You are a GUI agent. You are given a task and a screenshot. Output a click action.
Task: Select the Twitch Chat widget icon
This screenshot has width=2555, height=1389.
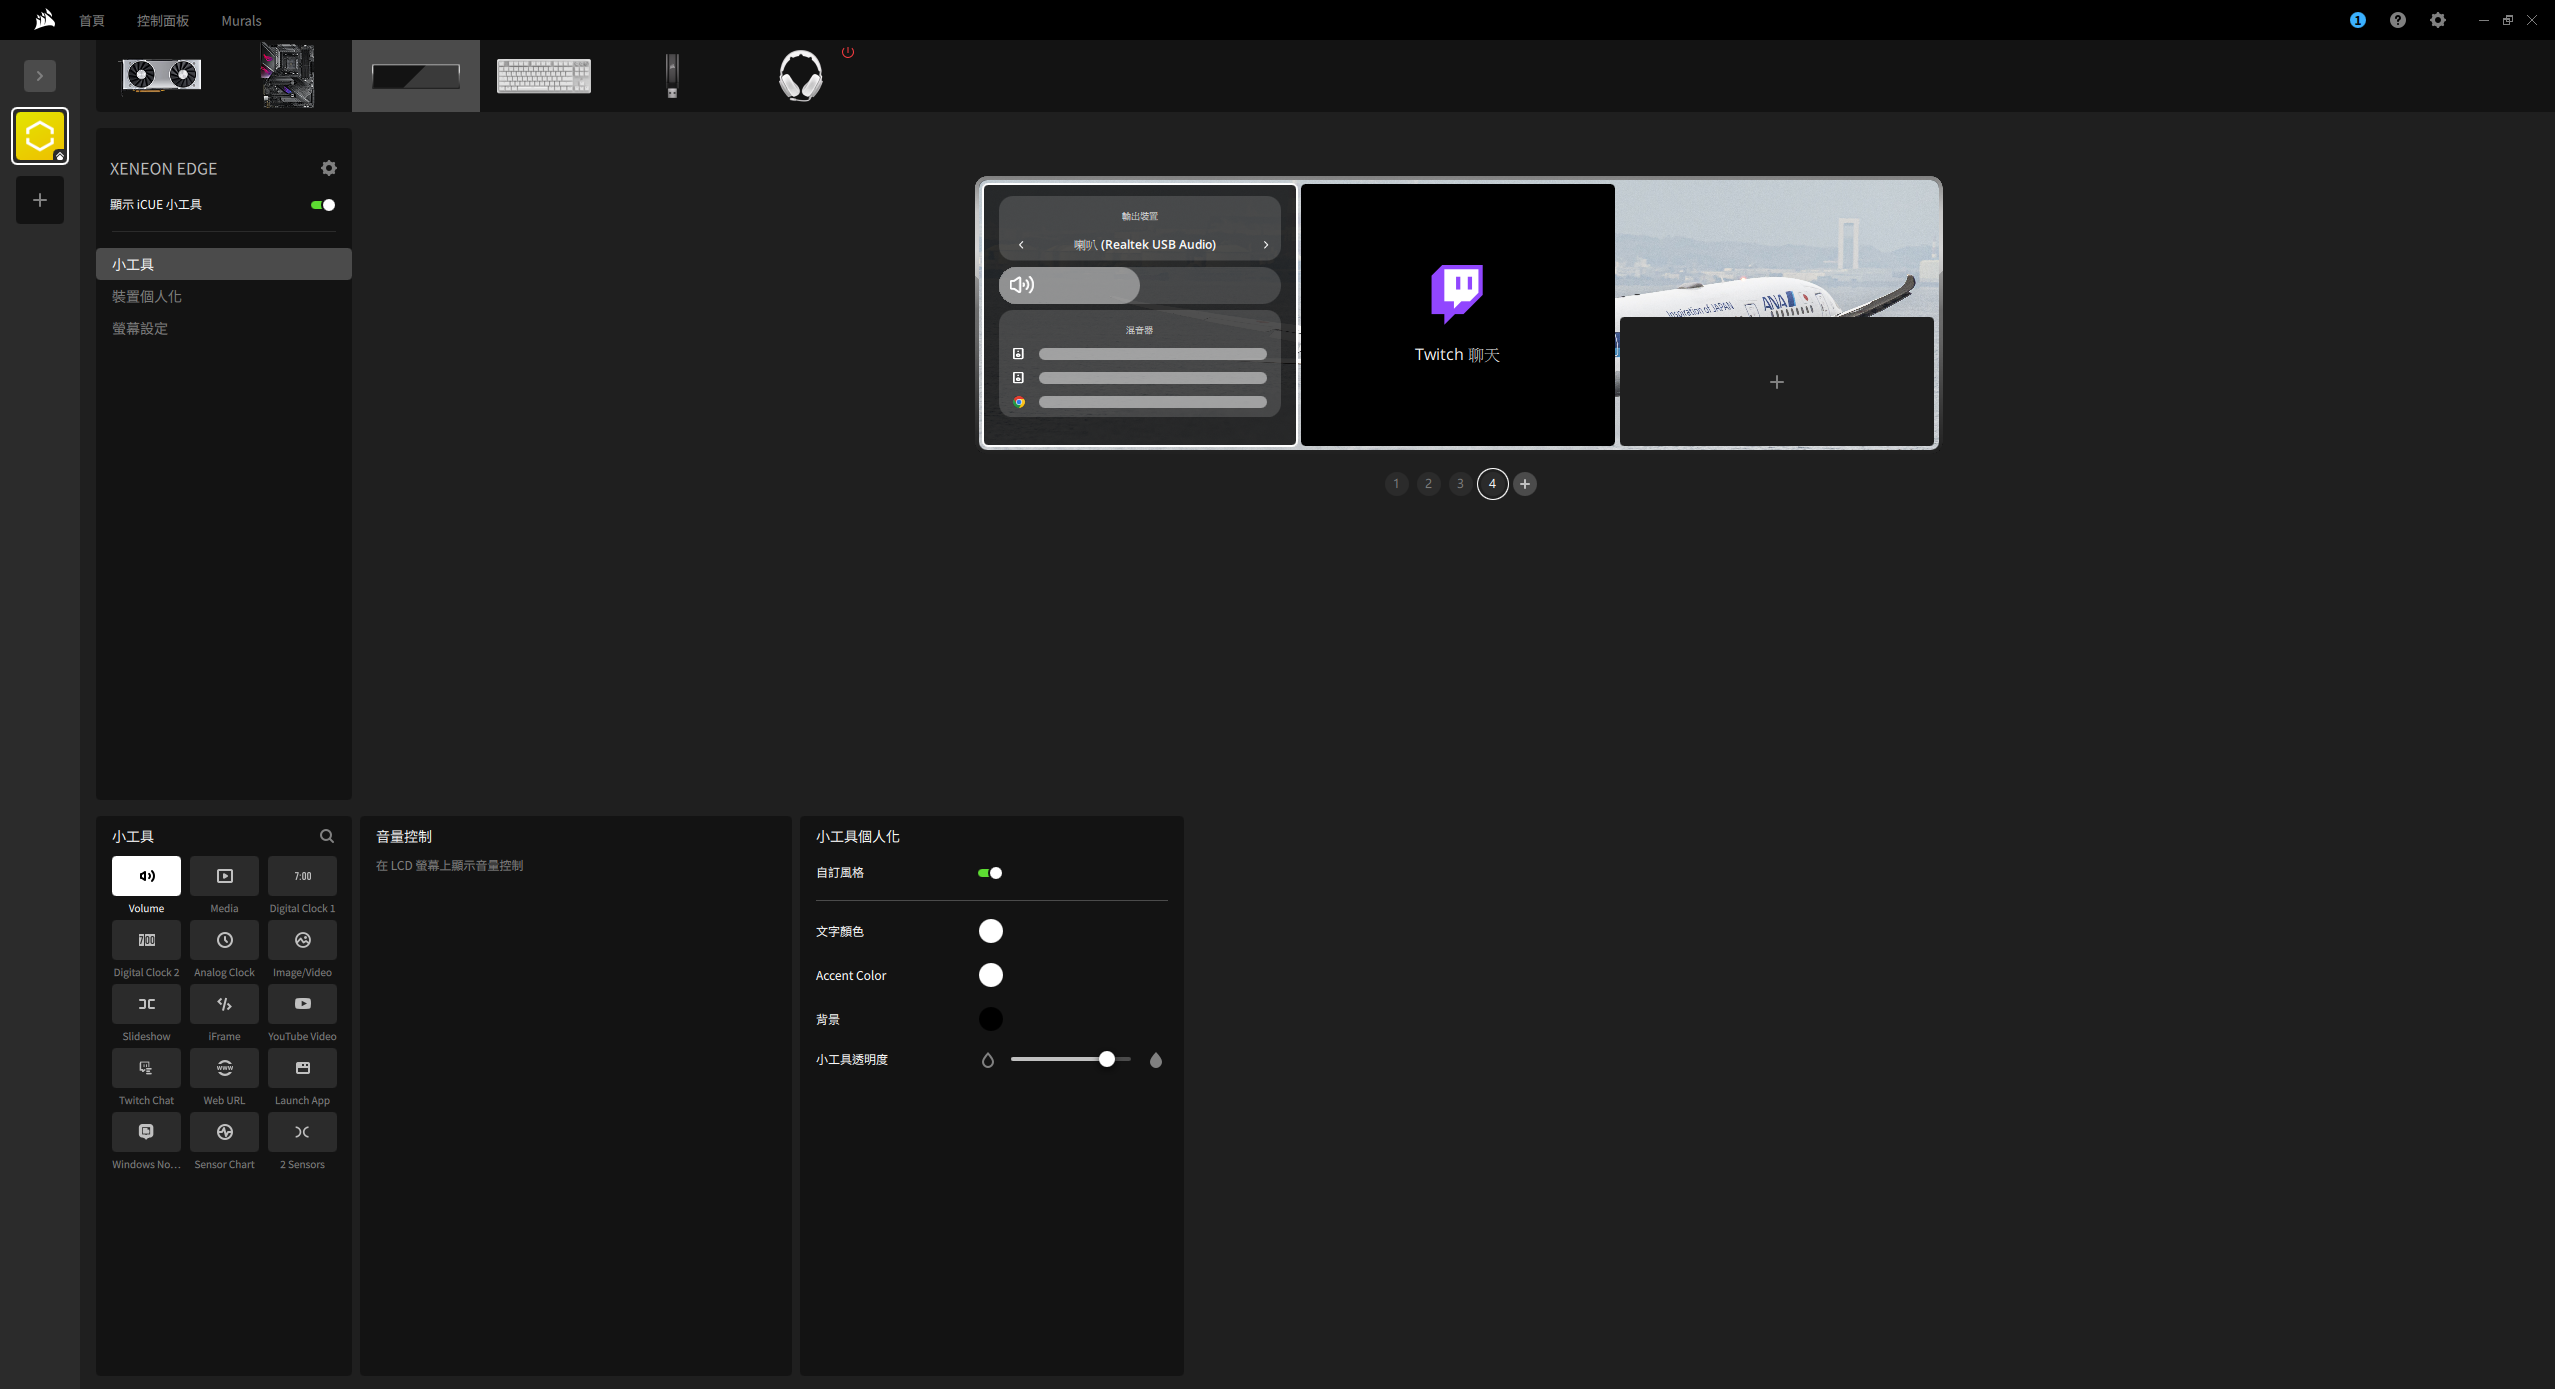(x=146, y=1068)
